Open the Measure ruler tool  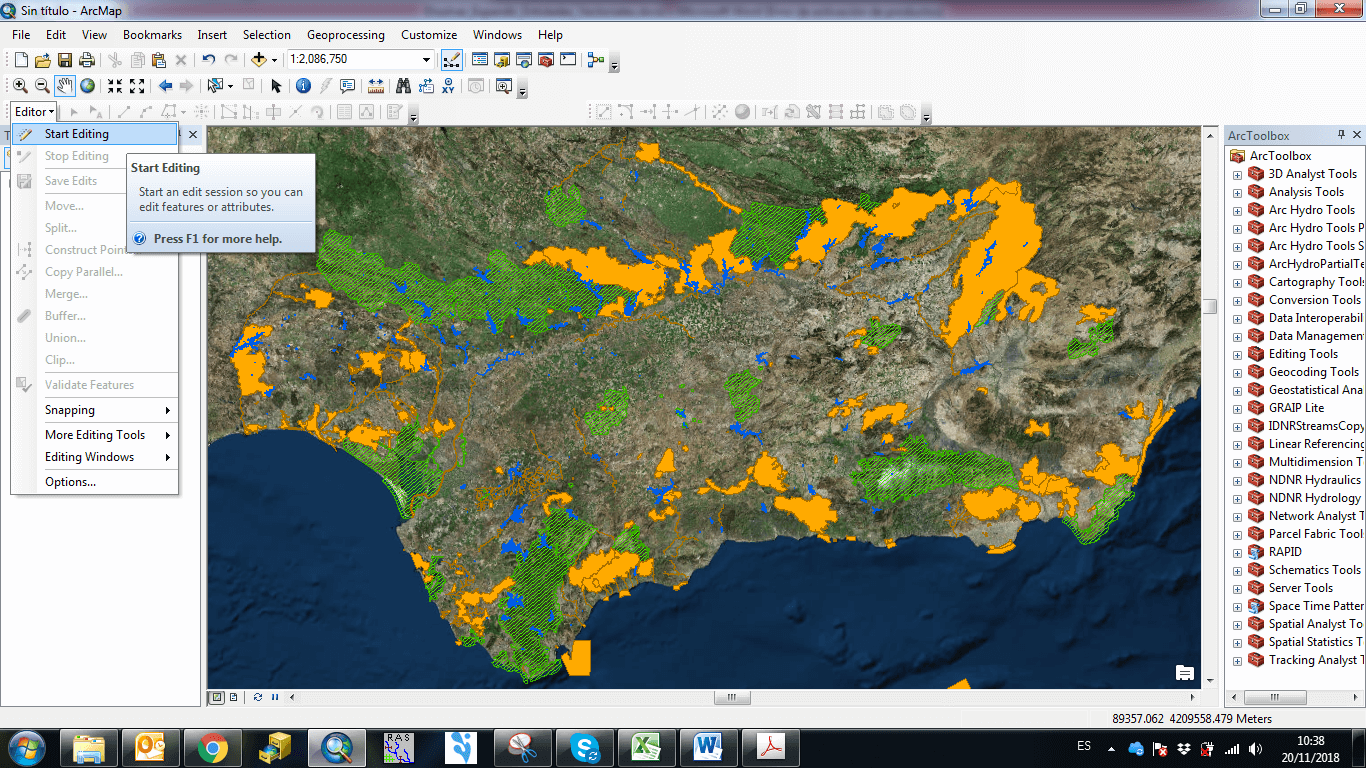(376, 86)
